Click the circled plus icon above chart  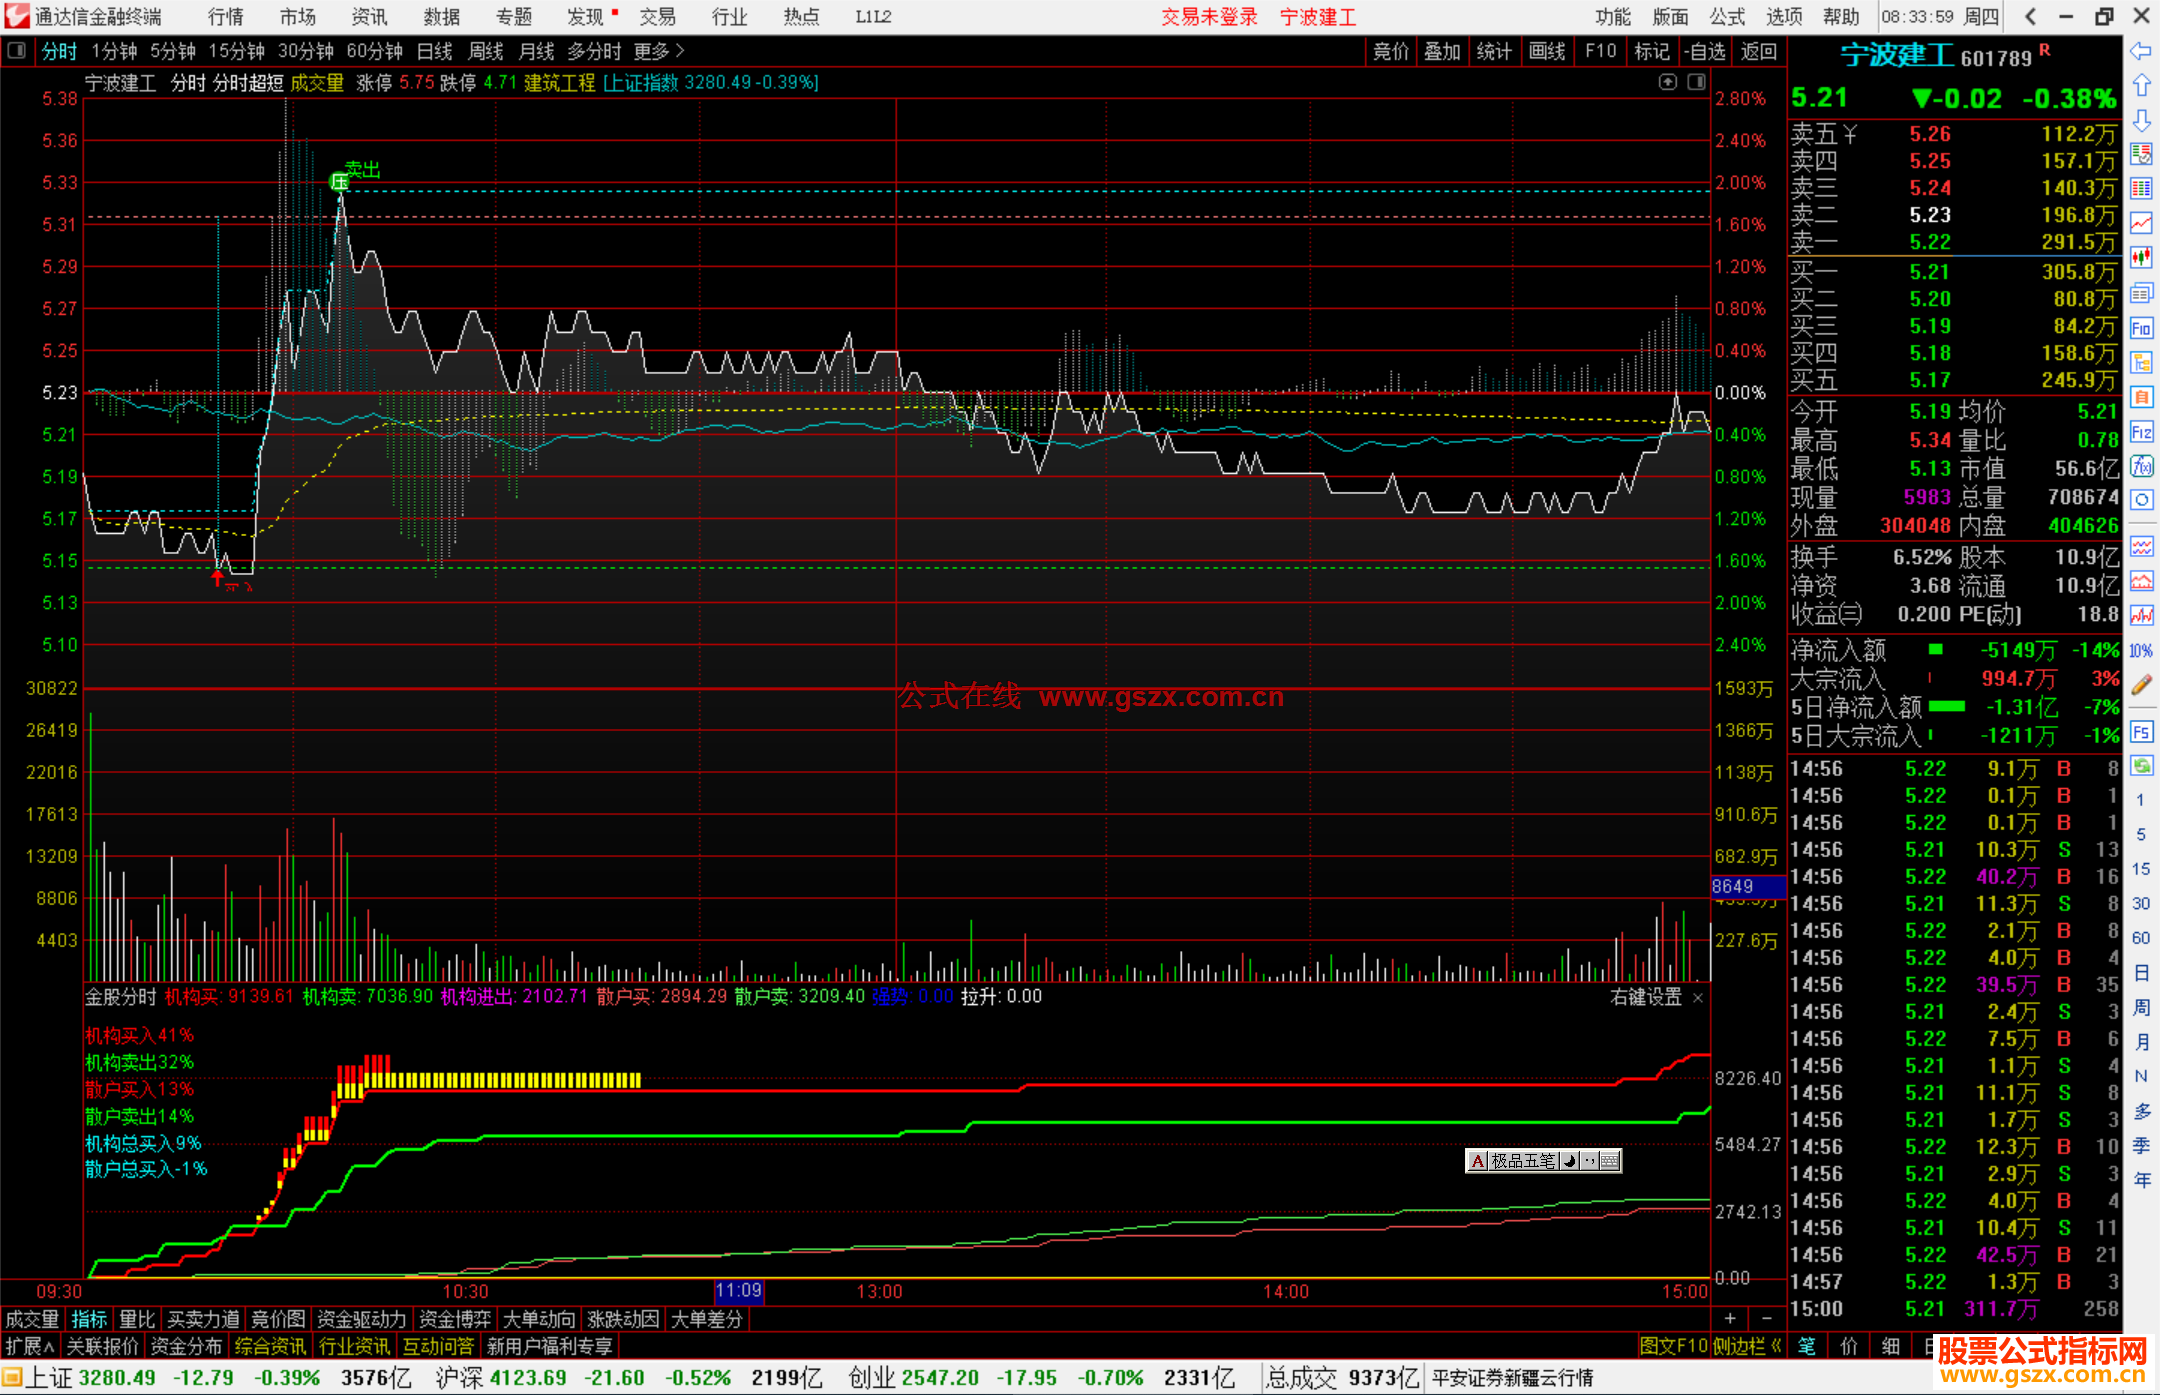click(1667, 82)
